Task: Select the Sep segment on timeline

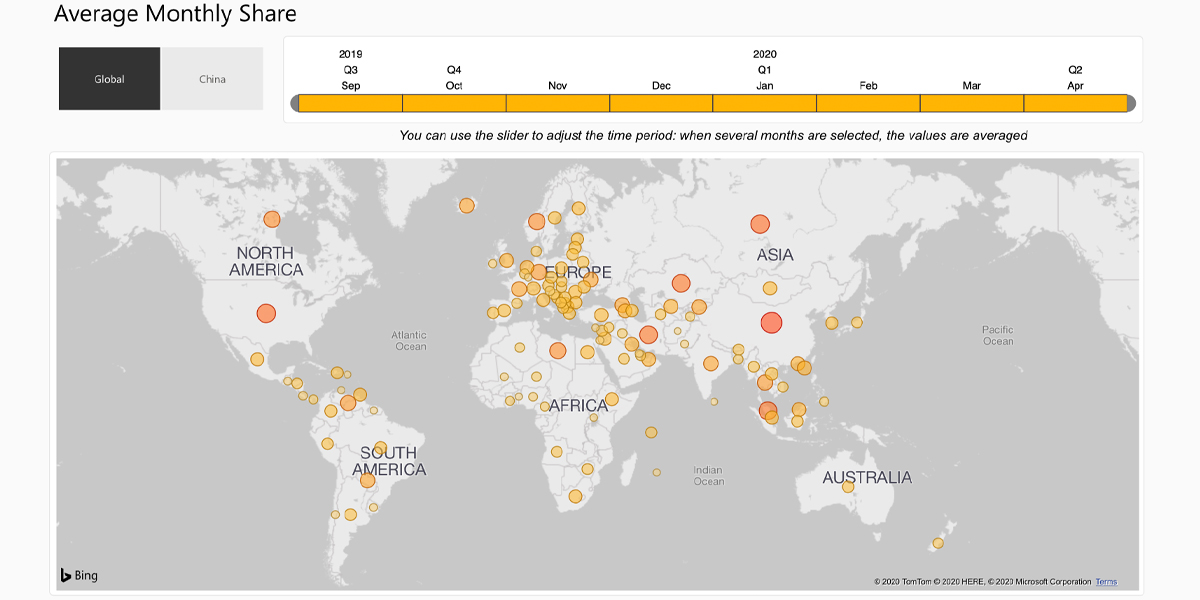Action: coord(350,103)
